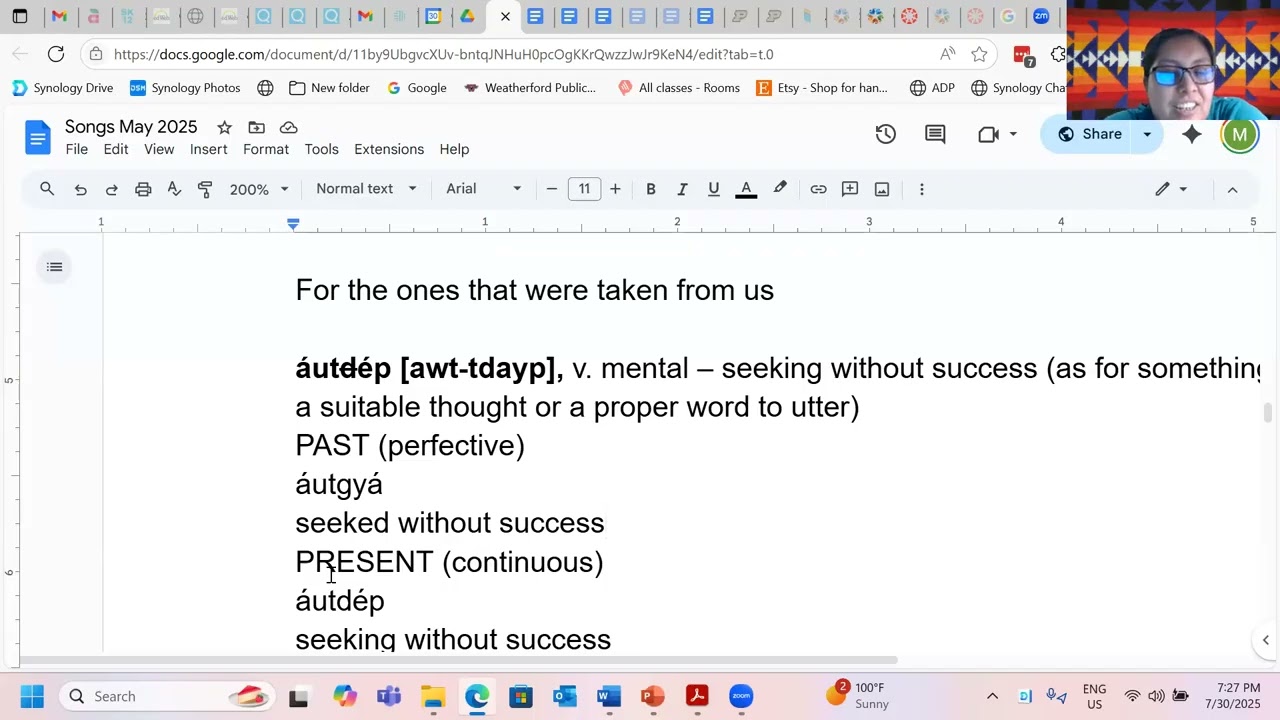
Task: Toggle underline formatting
Action: [713, 189]
